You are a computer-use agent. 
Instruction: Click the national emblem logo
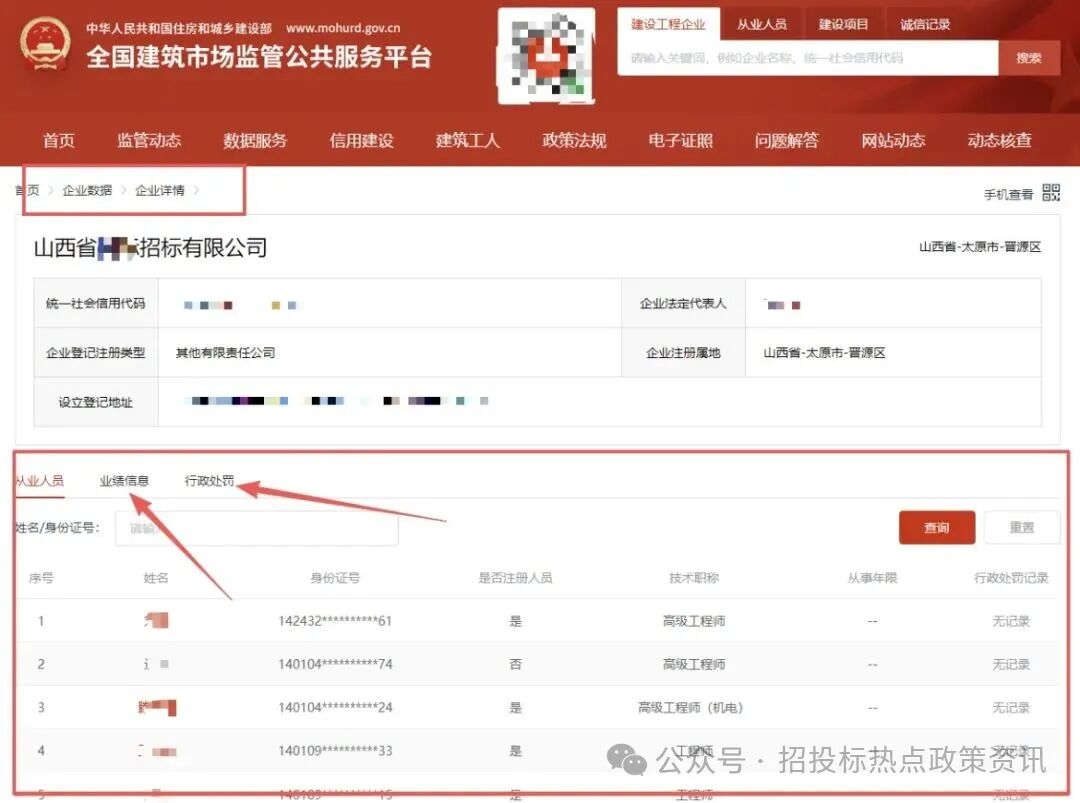[x=45, y=43]
